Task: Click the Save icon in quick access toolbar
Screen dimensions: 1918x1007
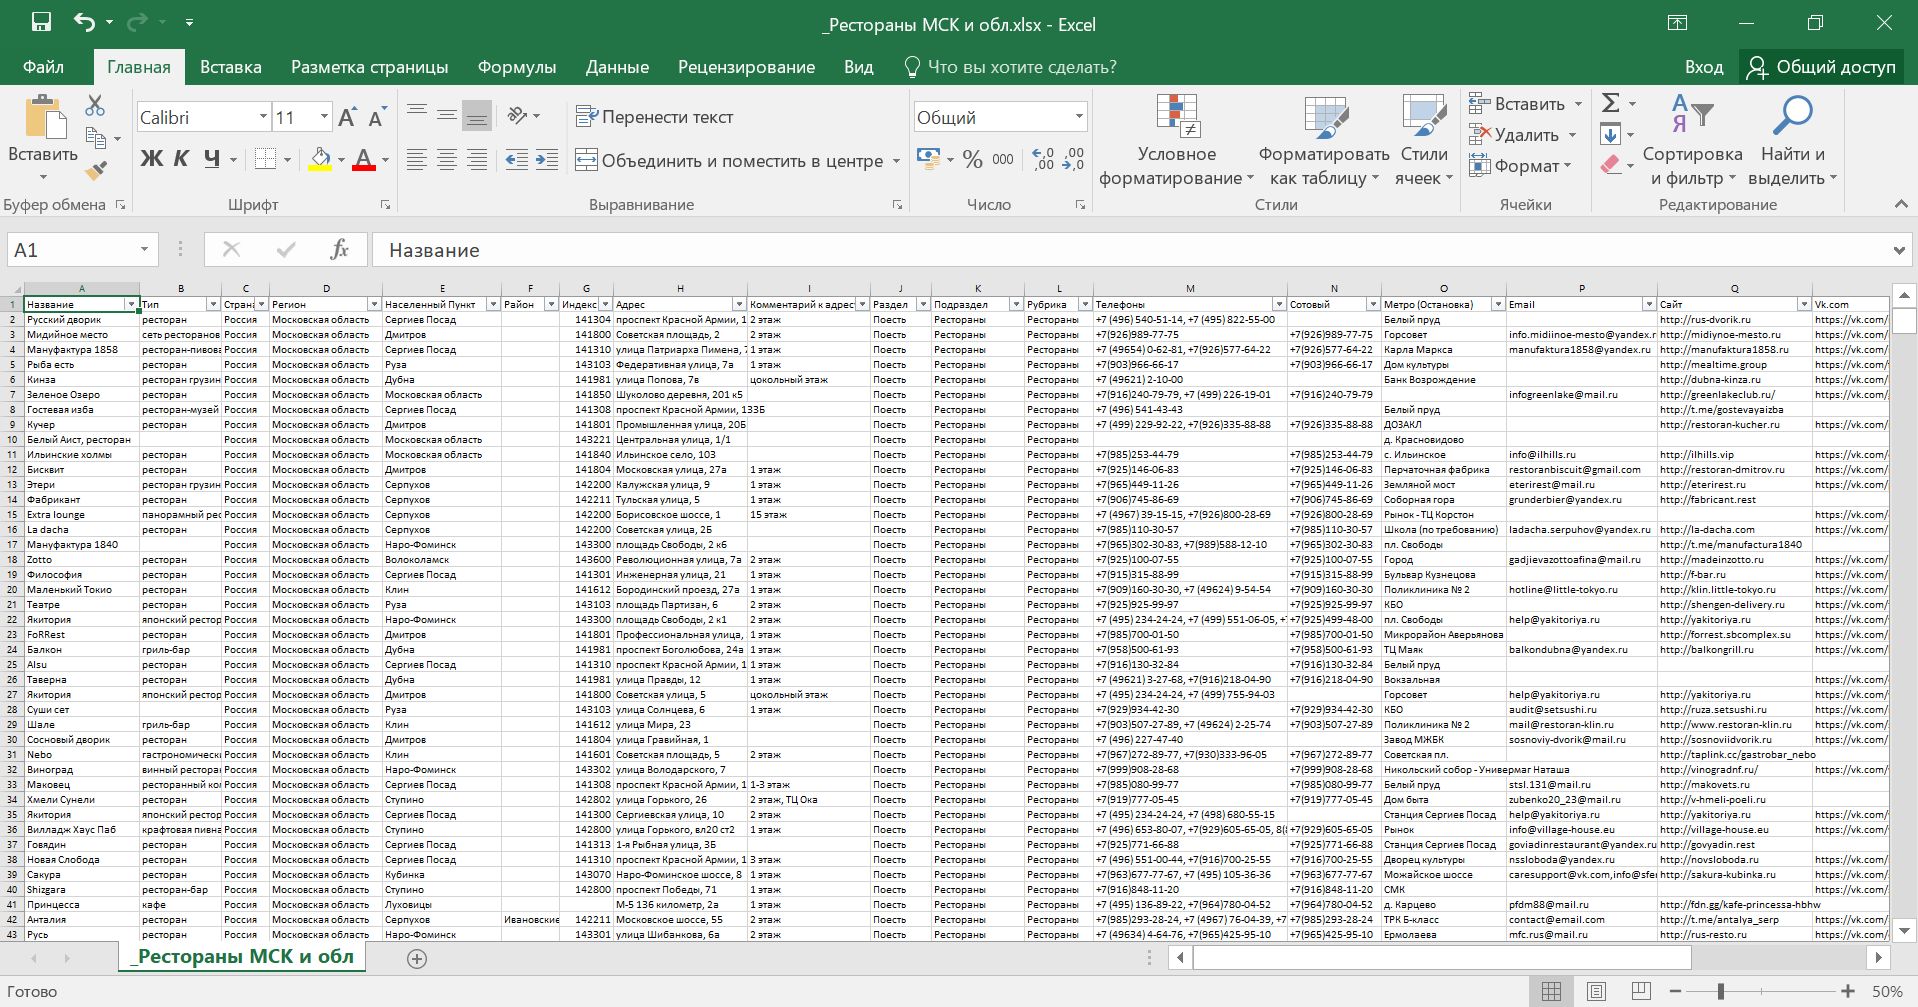Action: point(41,22)
